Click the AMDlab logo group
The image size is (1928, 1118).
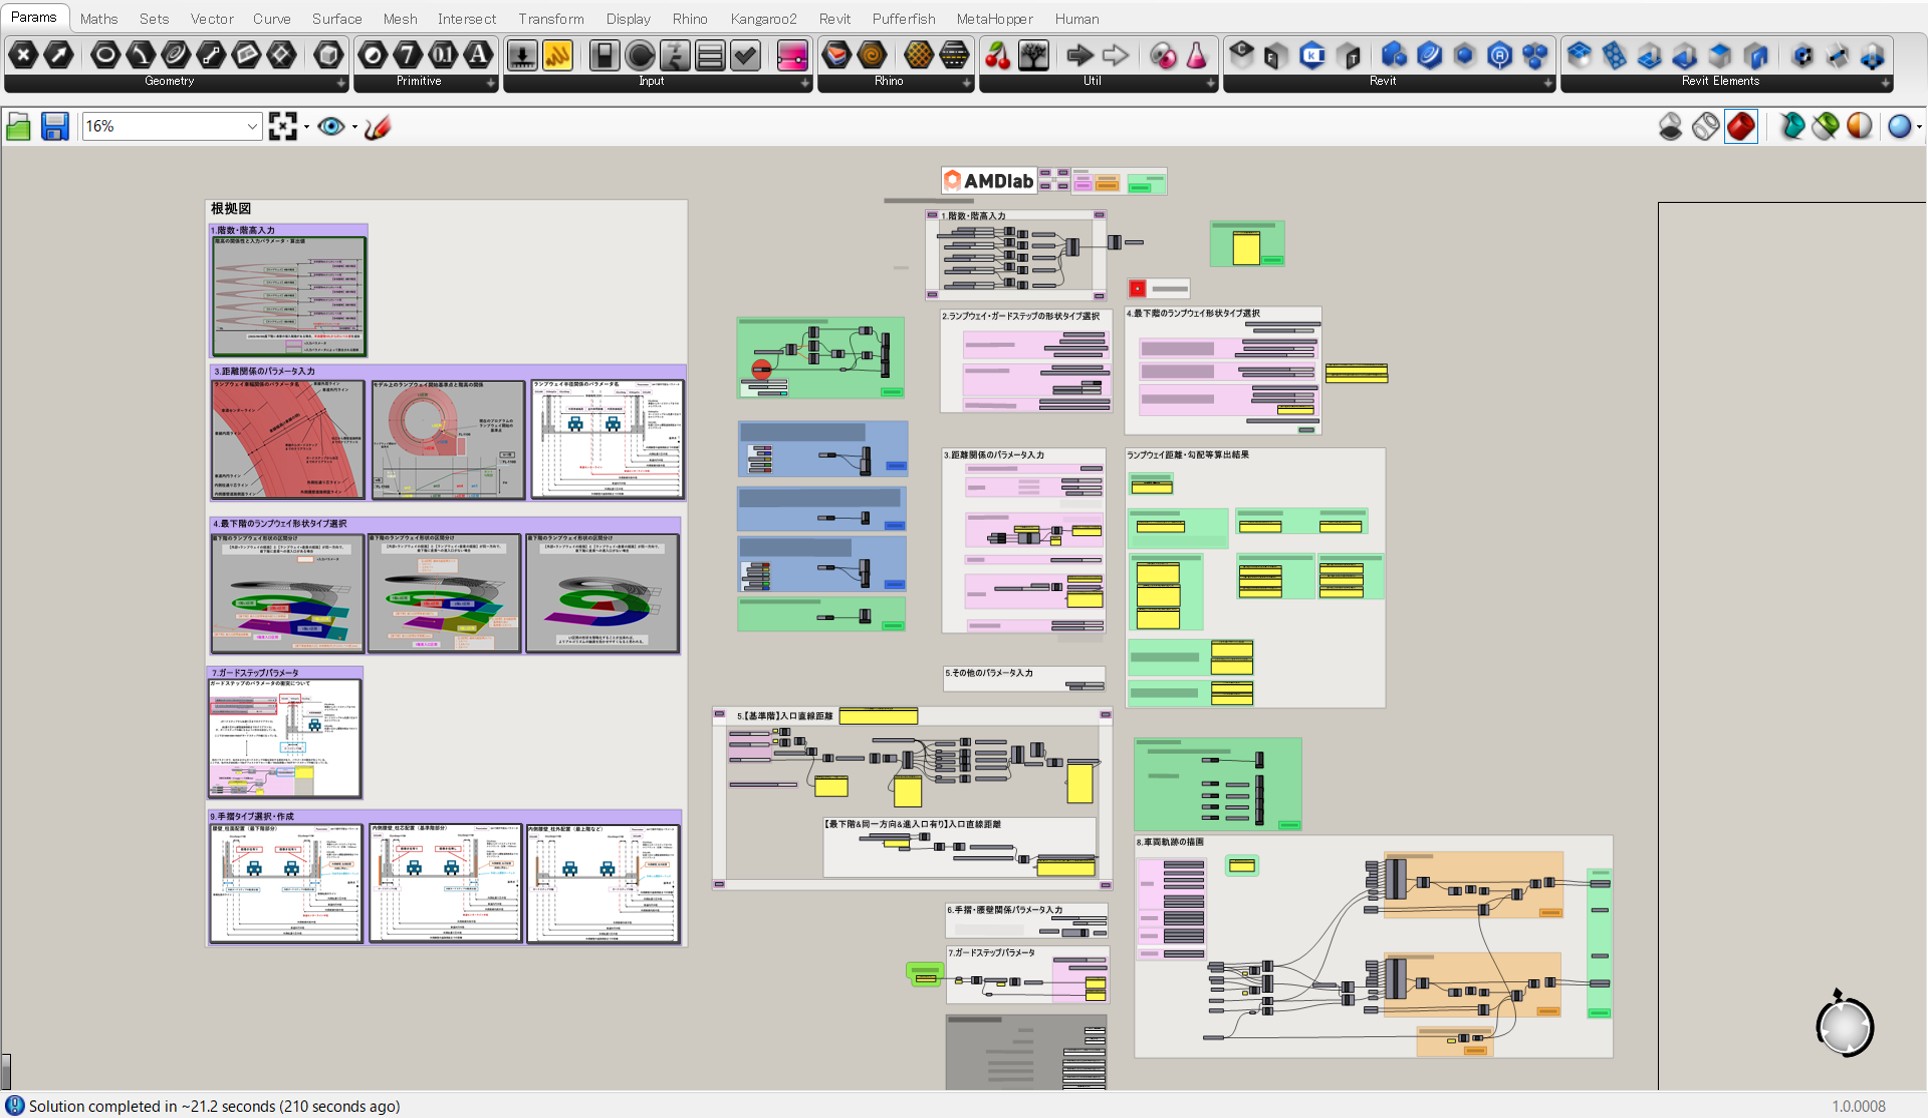point(989,181)
